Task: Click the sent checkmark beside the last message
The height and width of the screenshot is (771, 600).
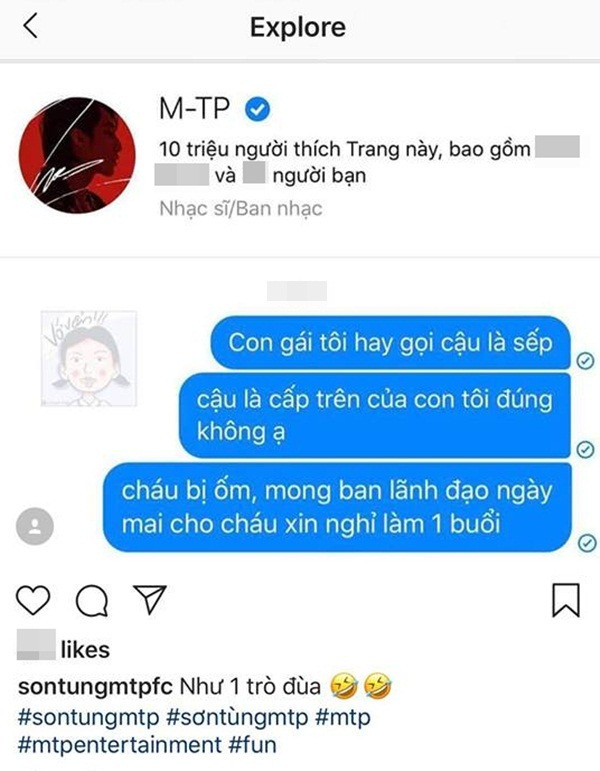Action: (x=586, y=543)
